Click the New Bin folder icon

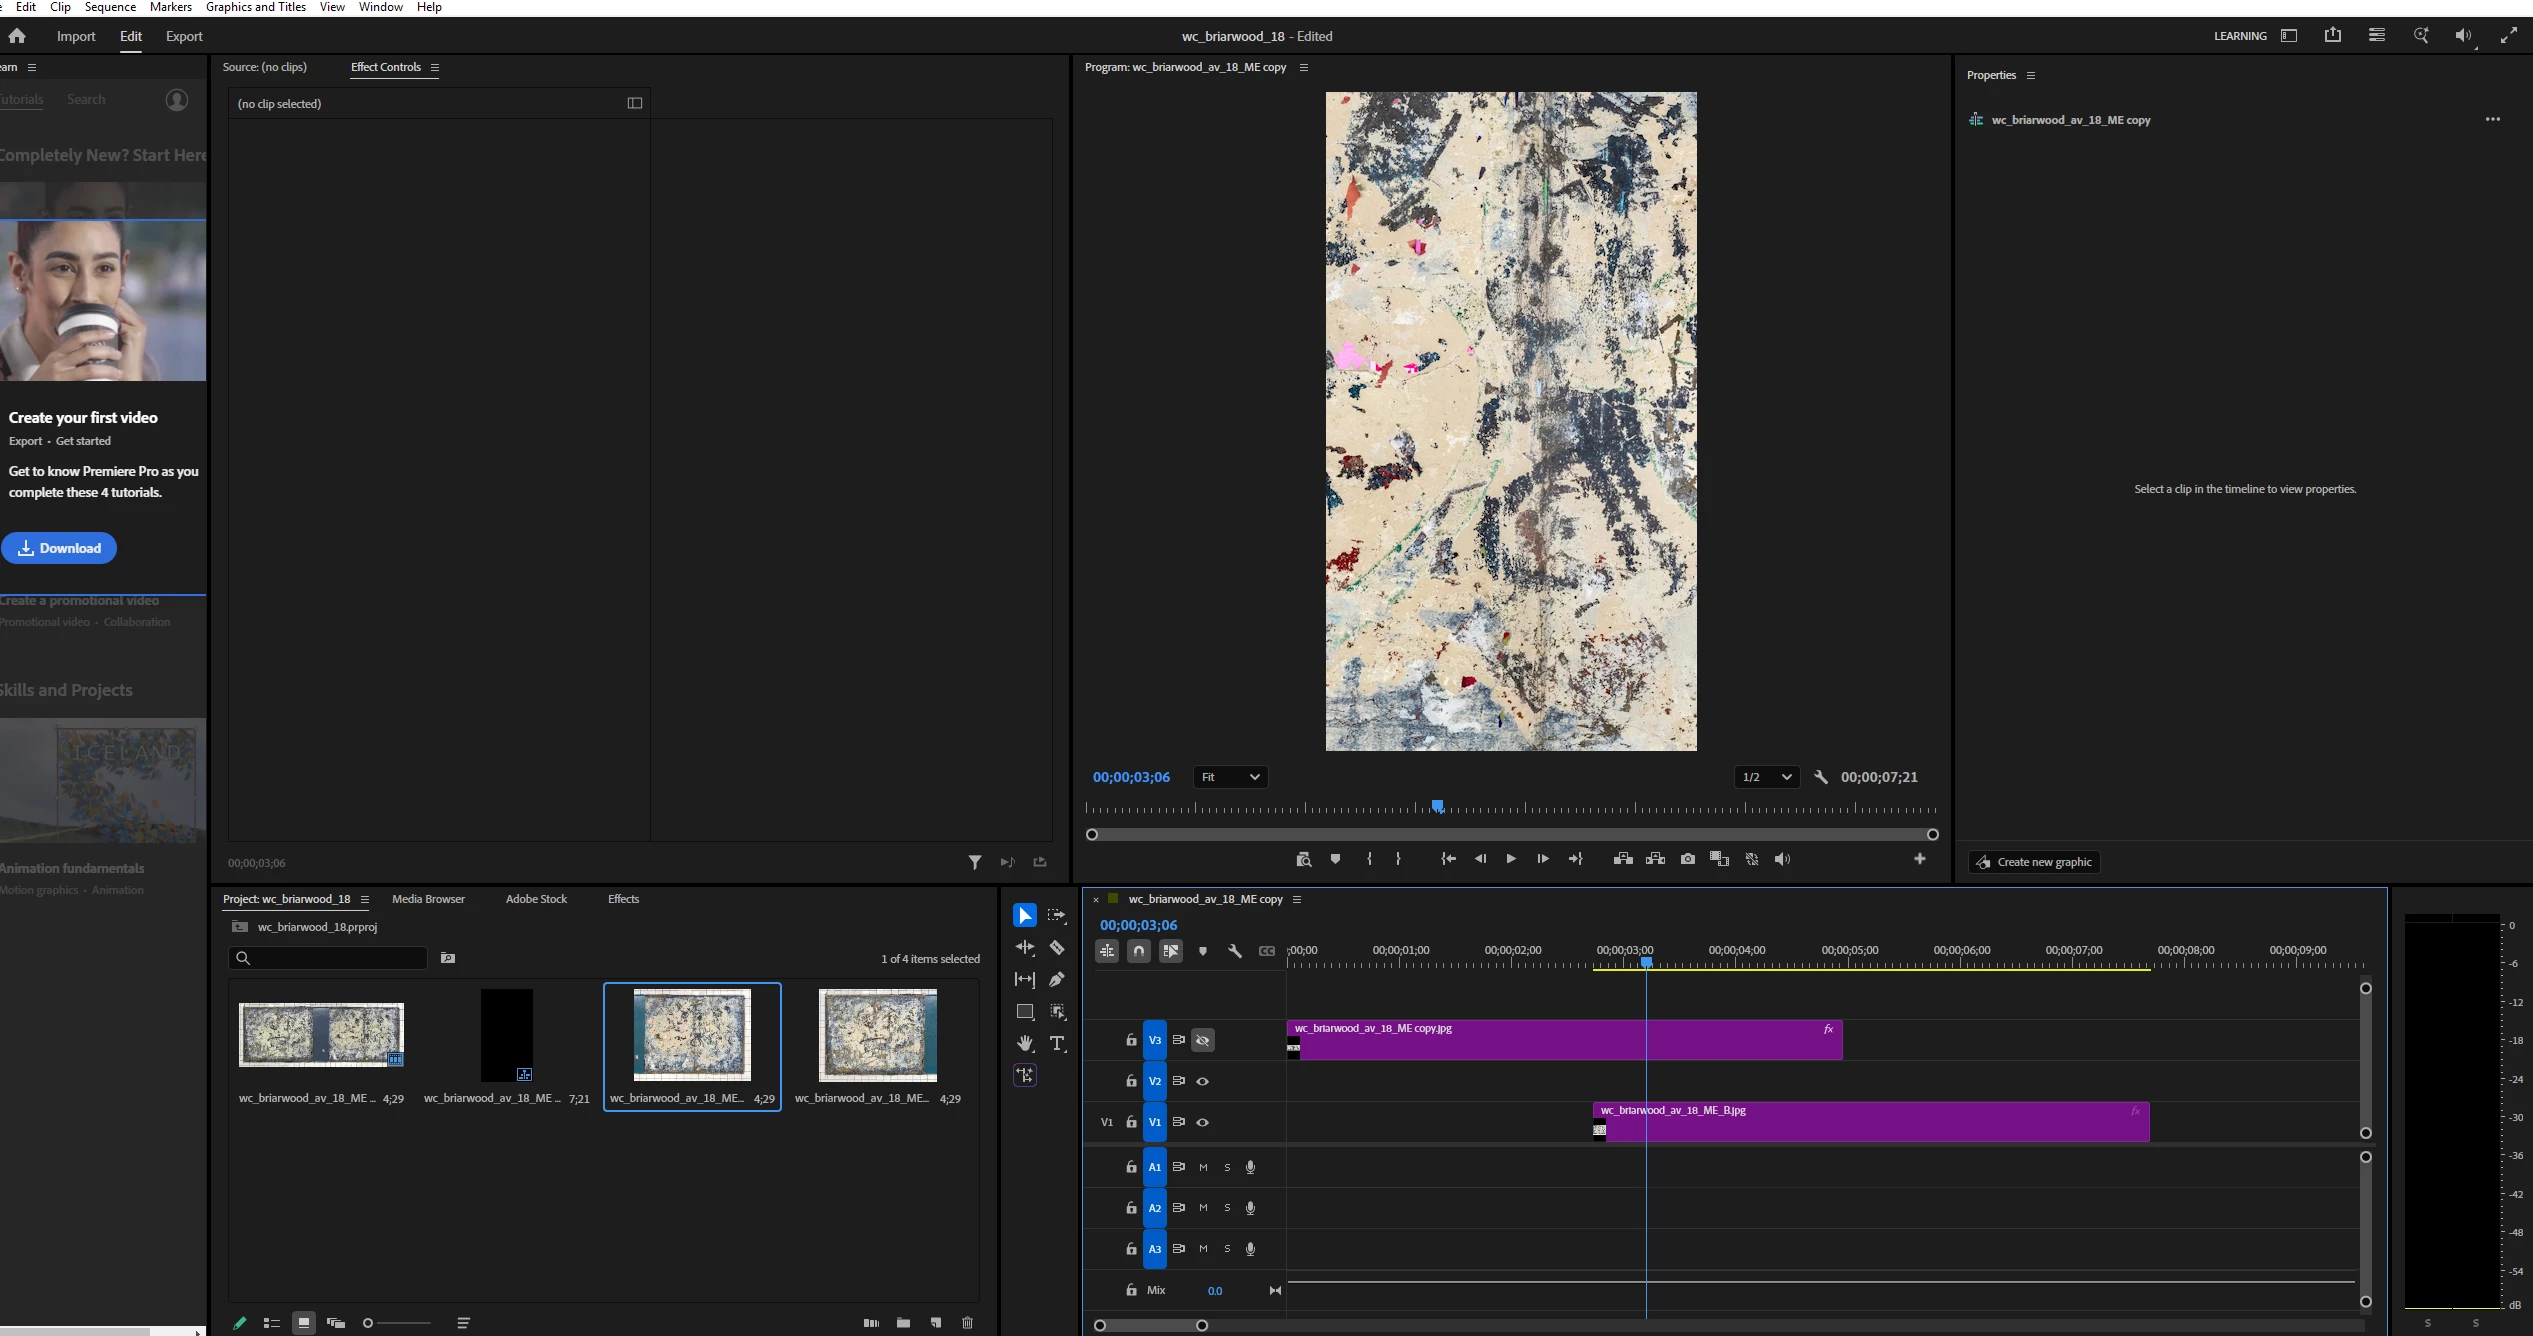click(903, 1323)
